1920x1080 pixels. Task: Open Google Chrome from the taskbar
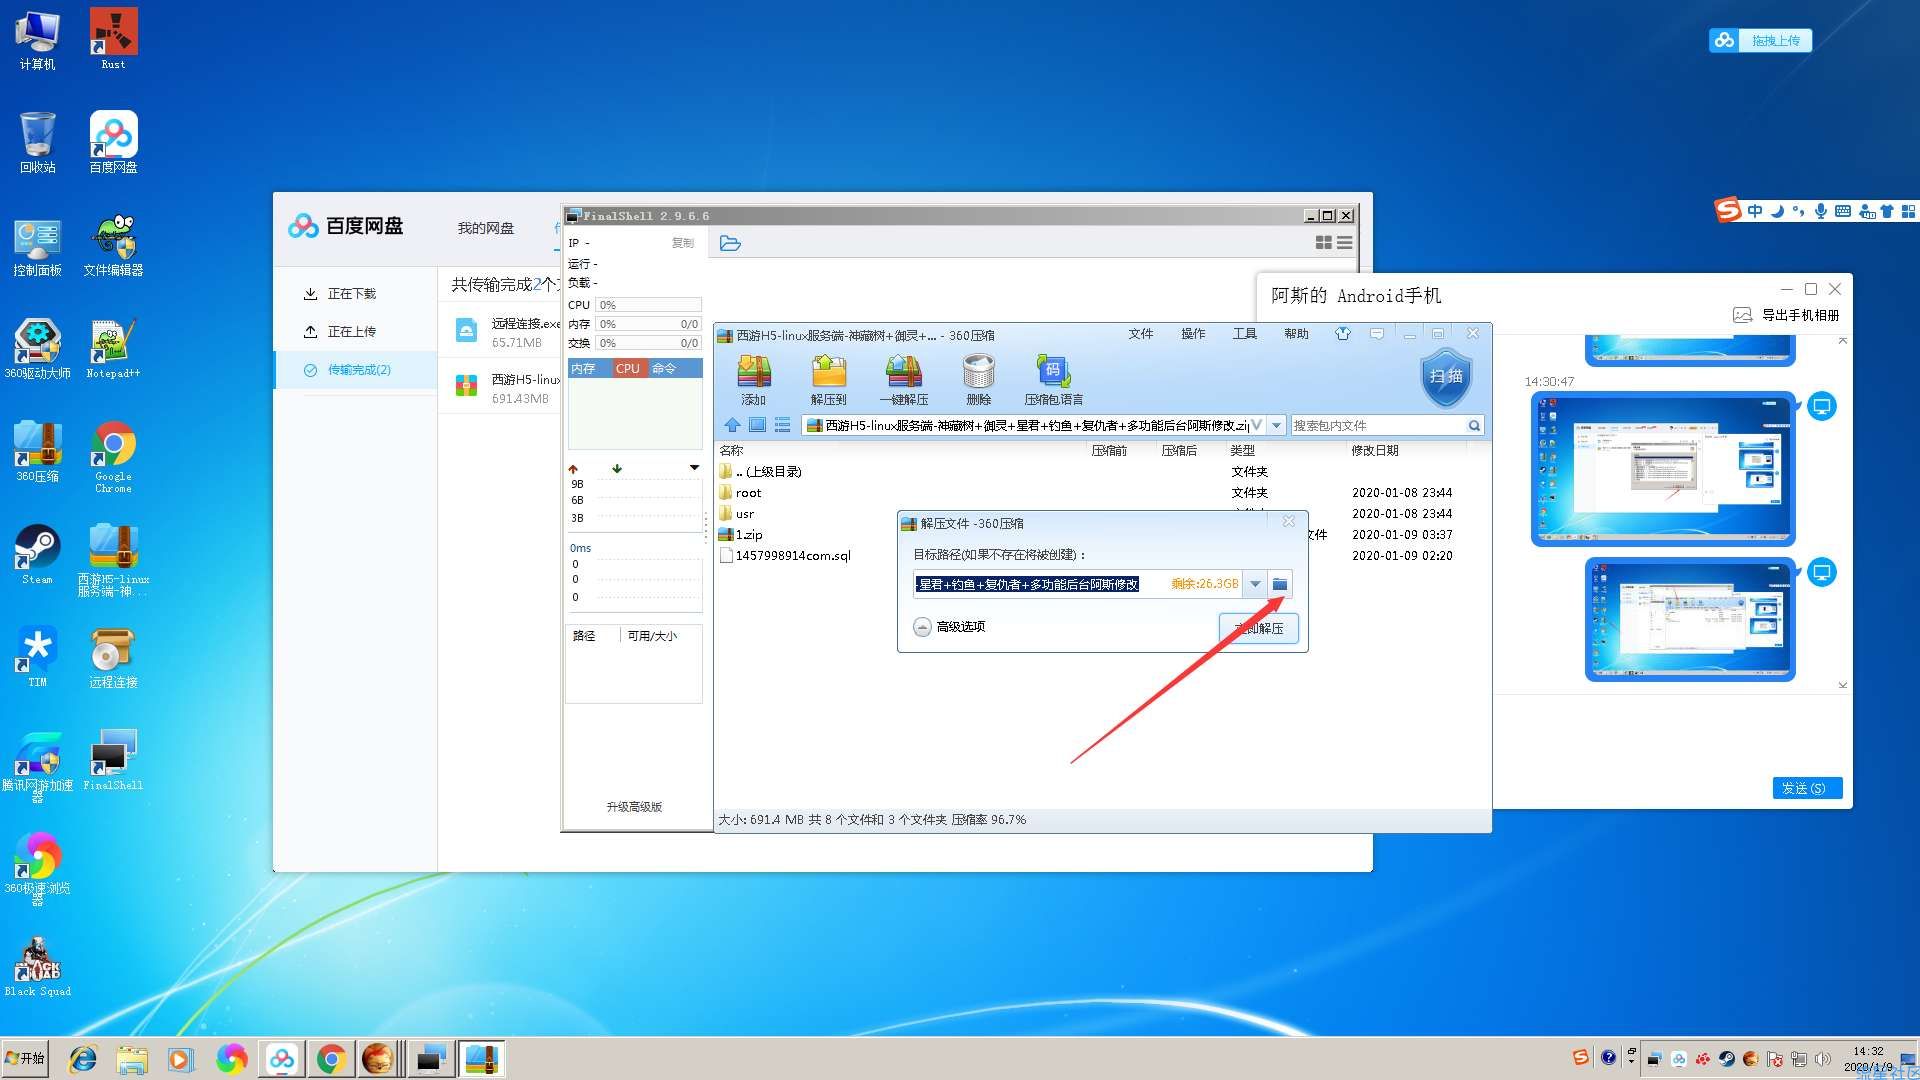click(331, 1059)
